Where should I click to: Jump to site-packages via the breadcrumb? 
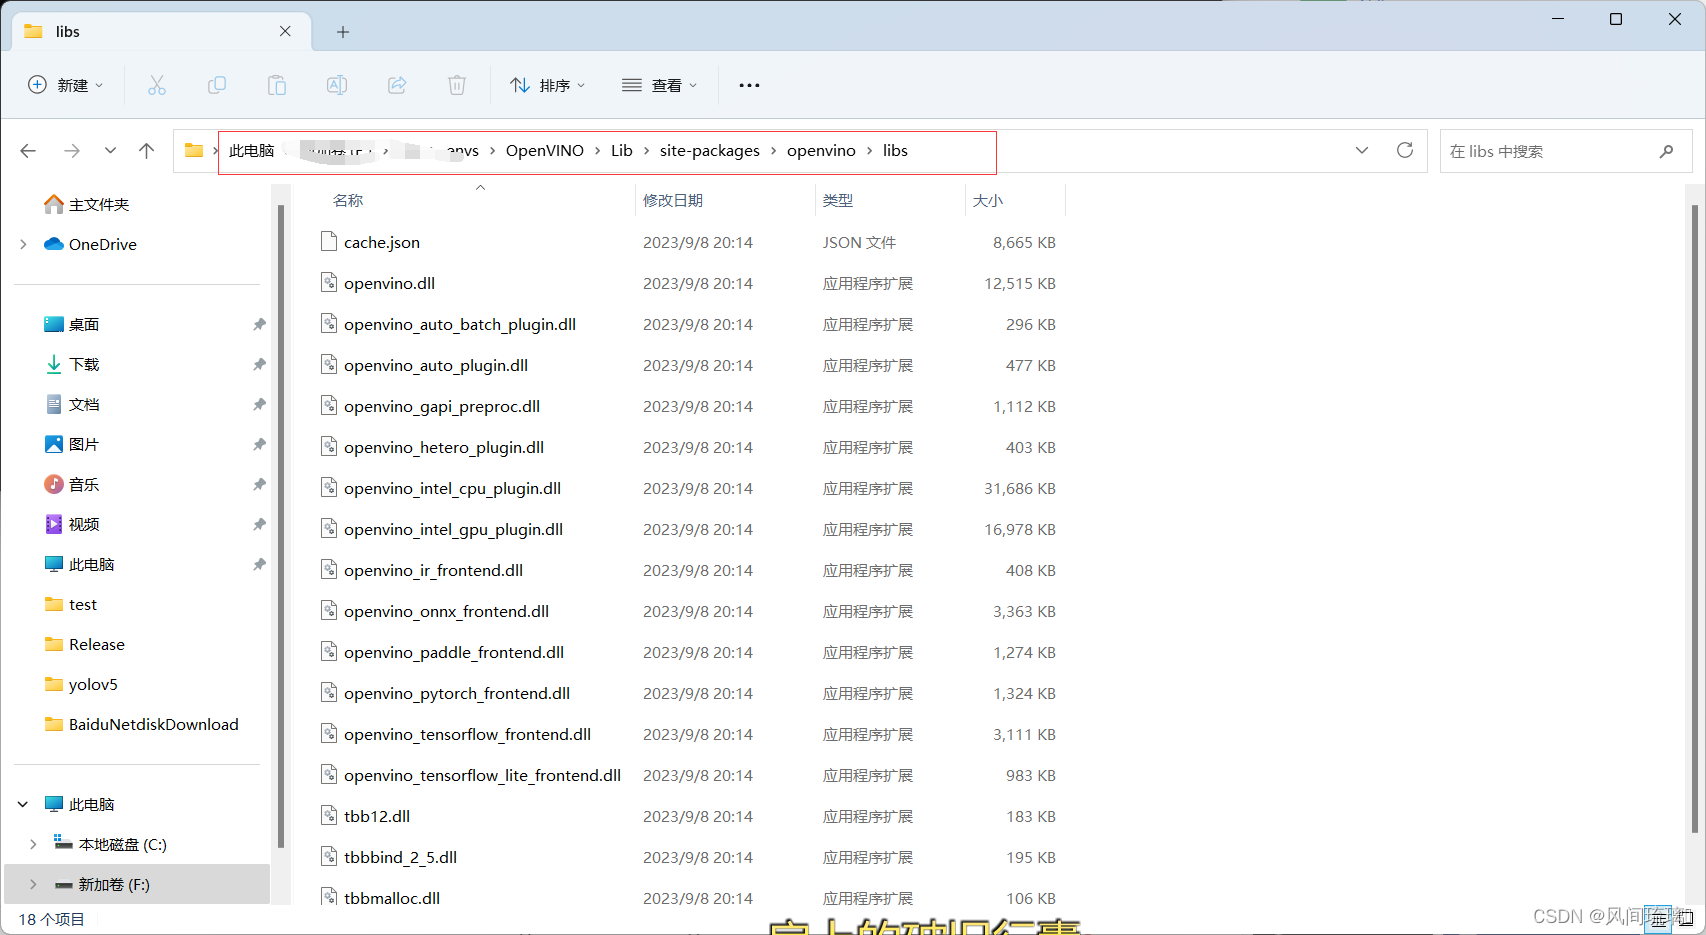(710, 150)
